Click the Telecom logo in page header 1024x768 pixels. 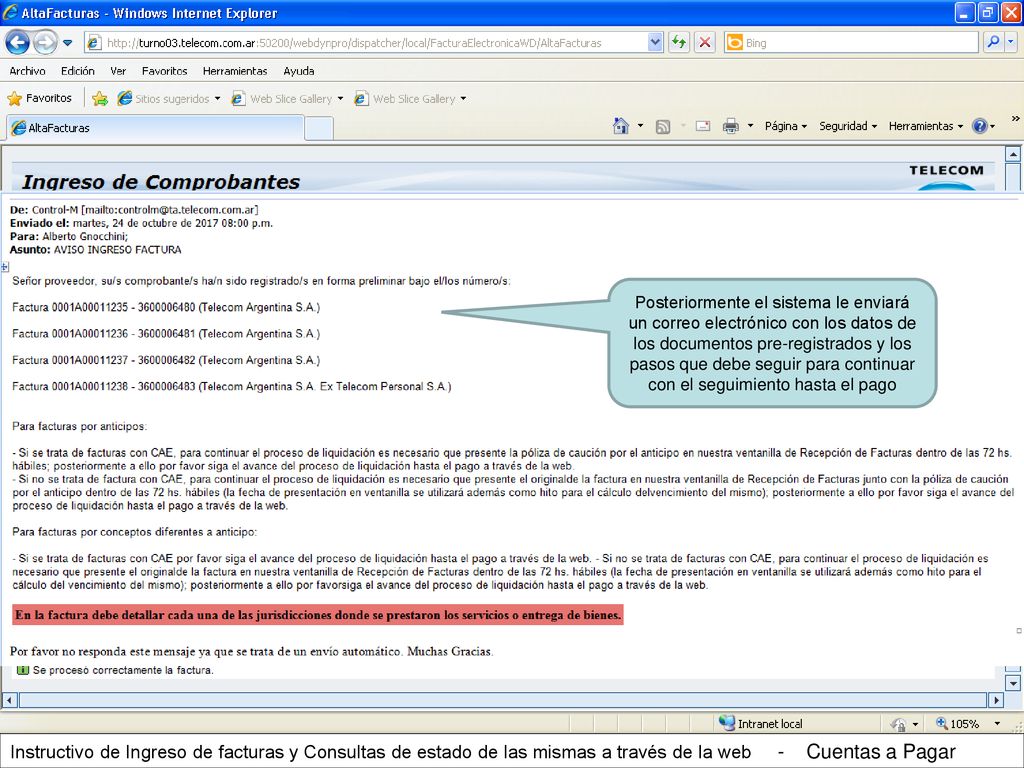pyautogui.click(x=946, y=176)
